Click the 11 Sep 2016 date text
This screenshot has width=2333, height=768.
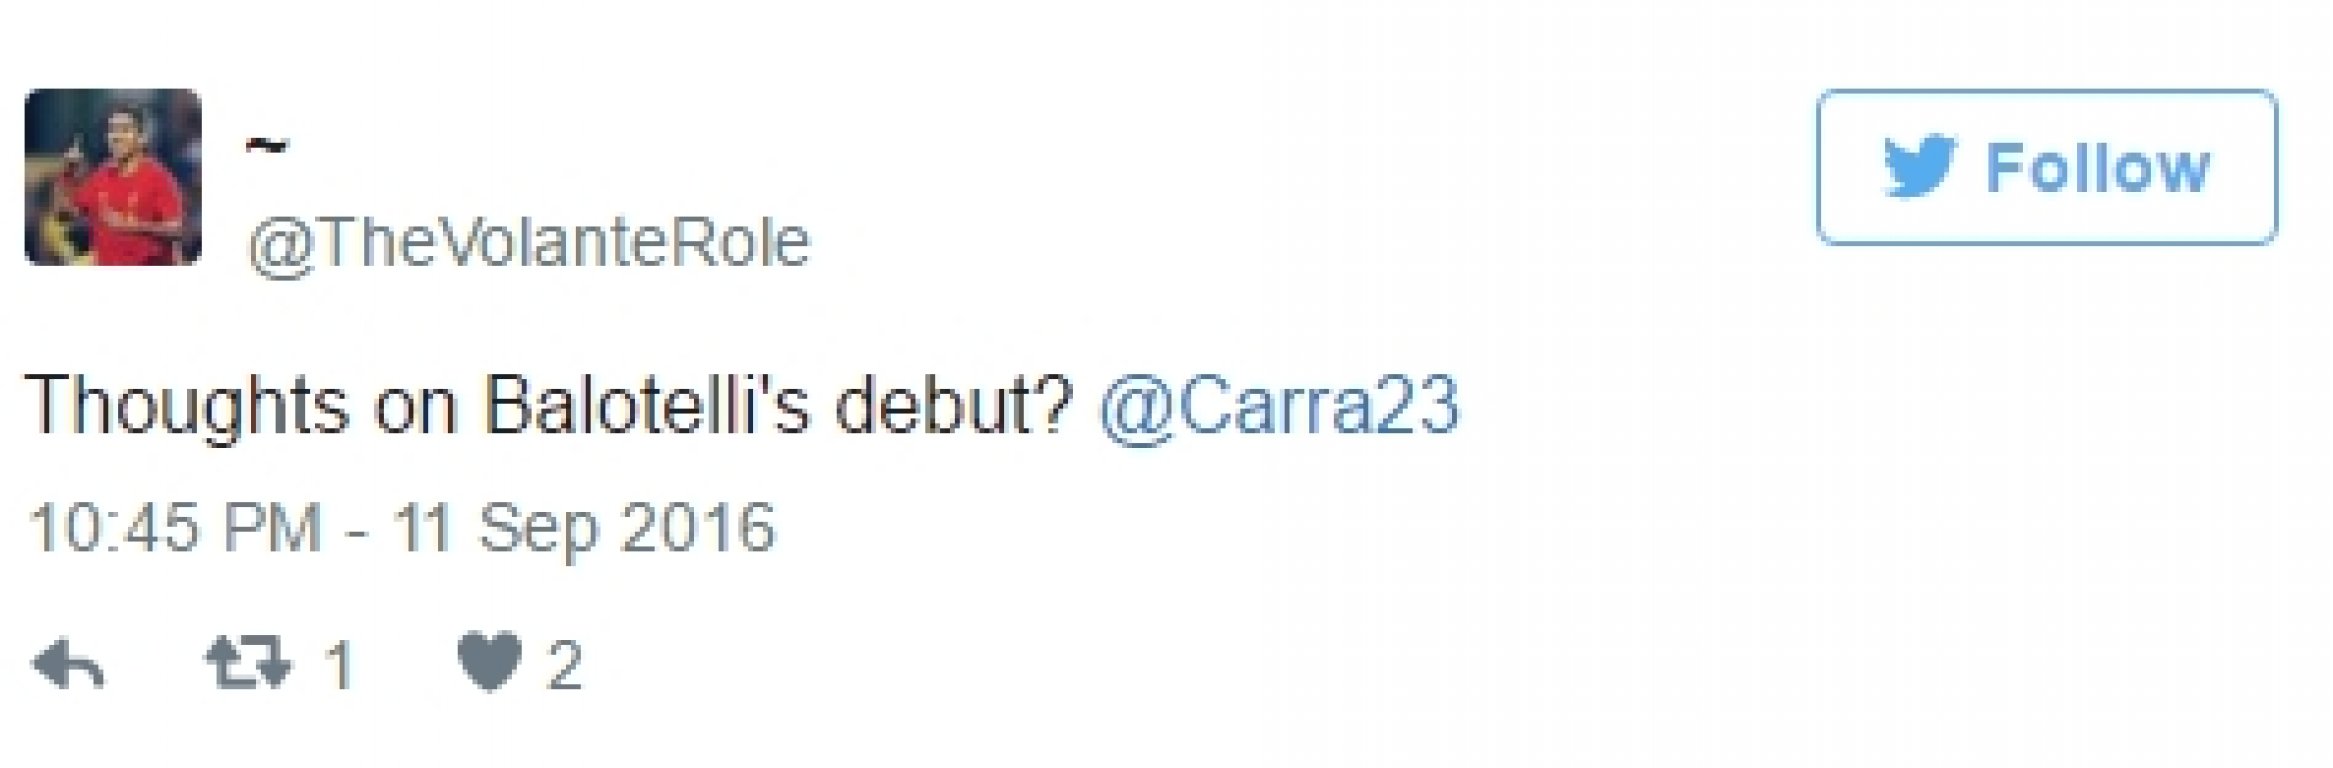tap(584, 528)
